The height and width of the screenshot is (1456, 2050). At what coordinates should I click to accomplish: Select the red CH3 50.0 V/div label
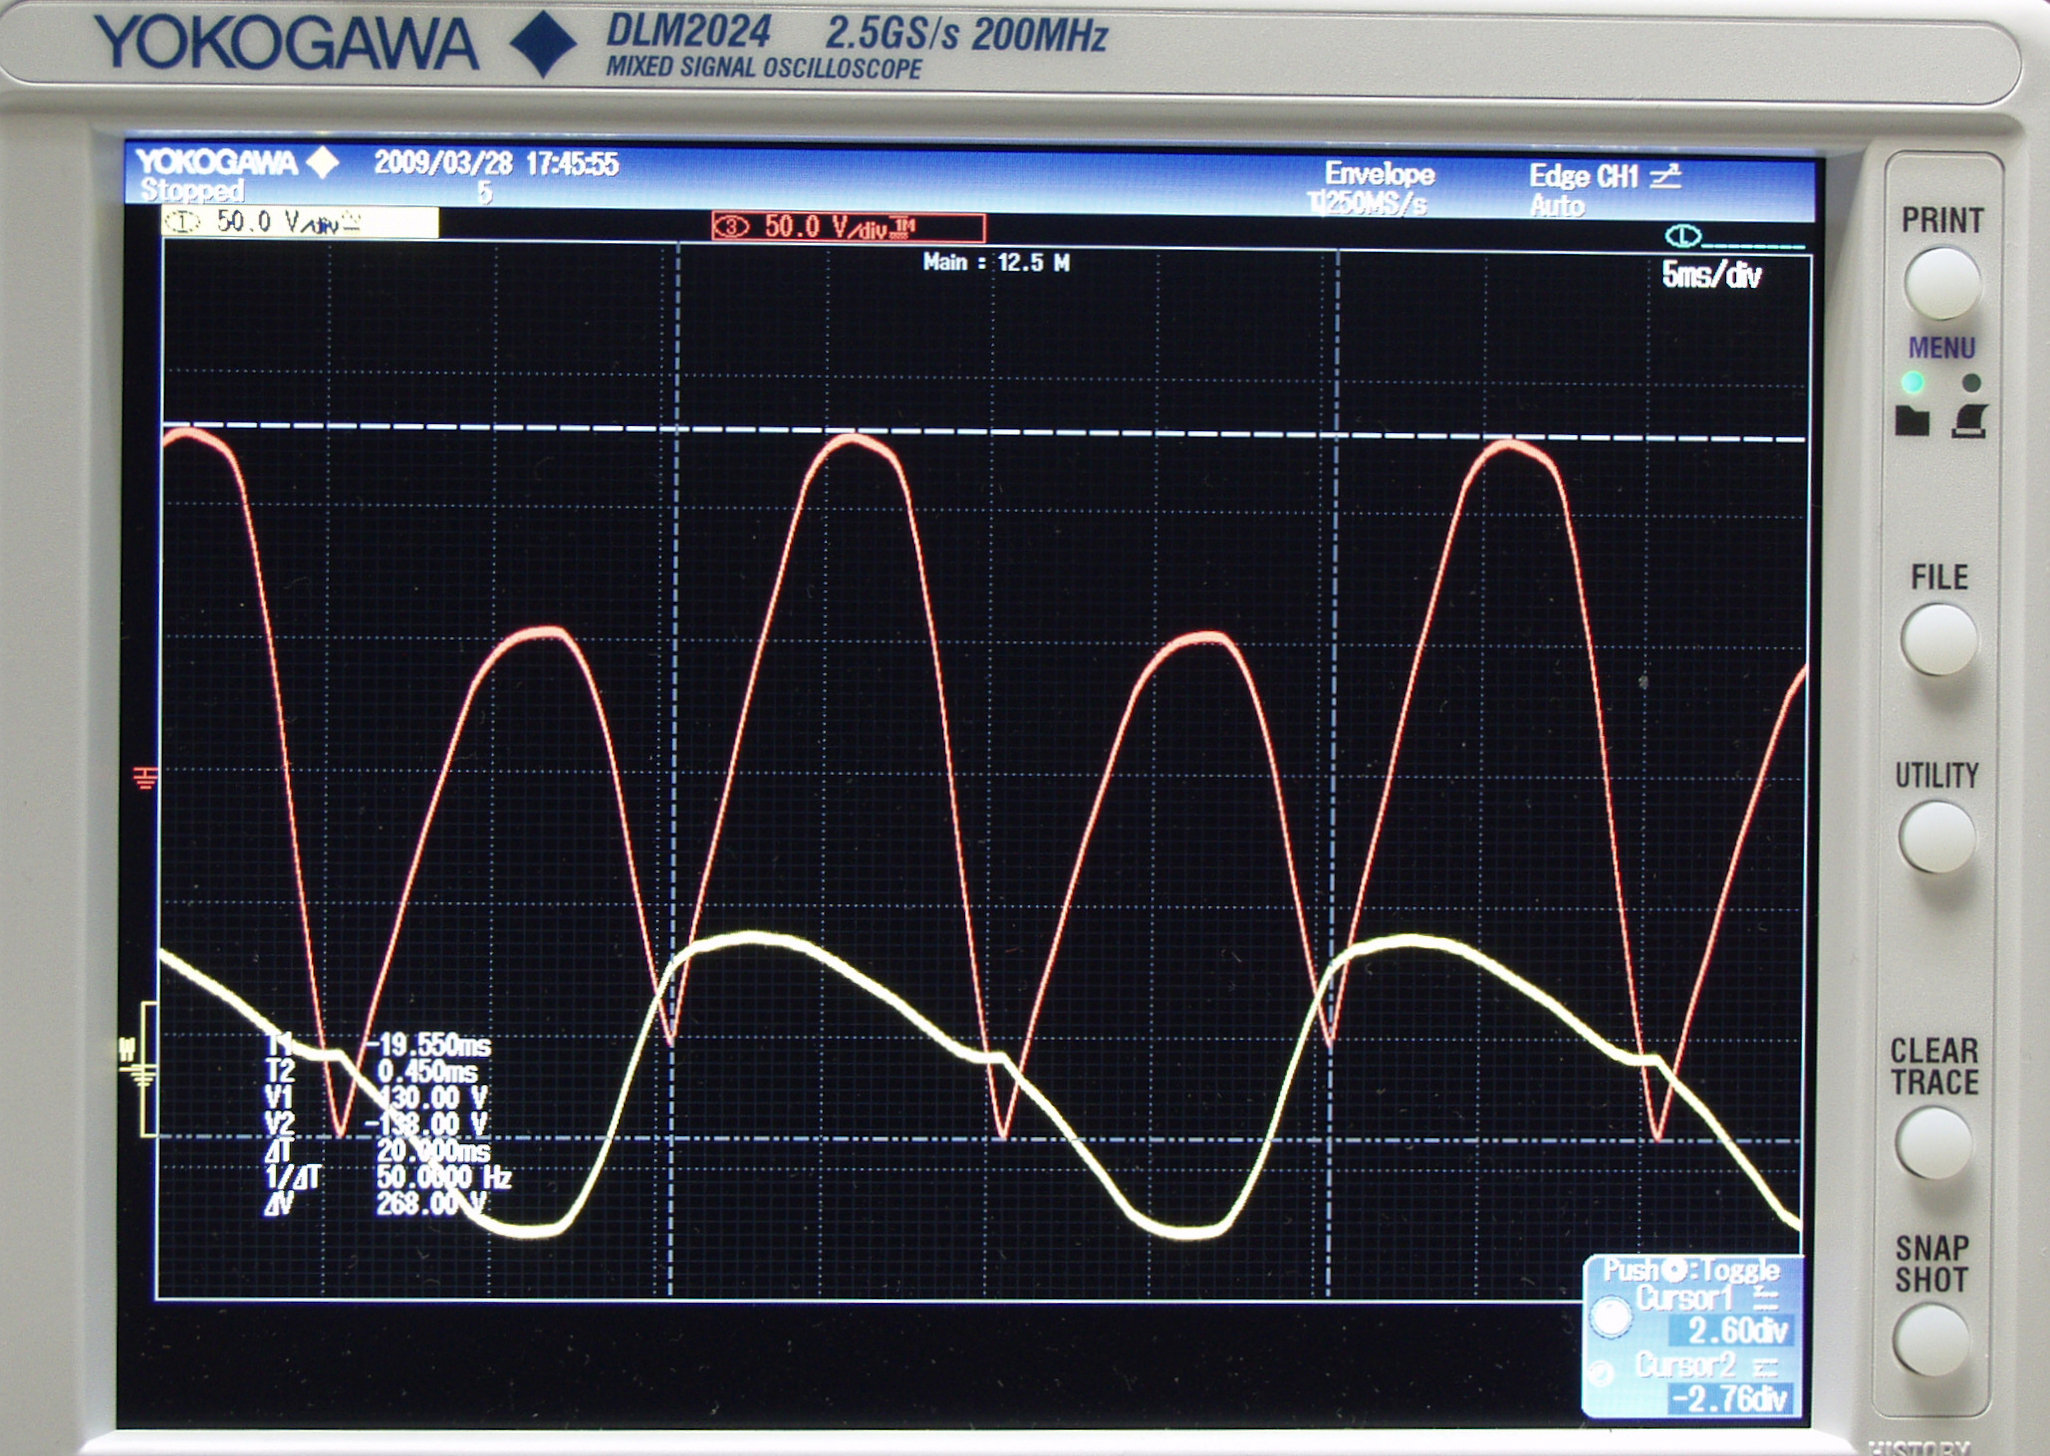click(848, 228)
